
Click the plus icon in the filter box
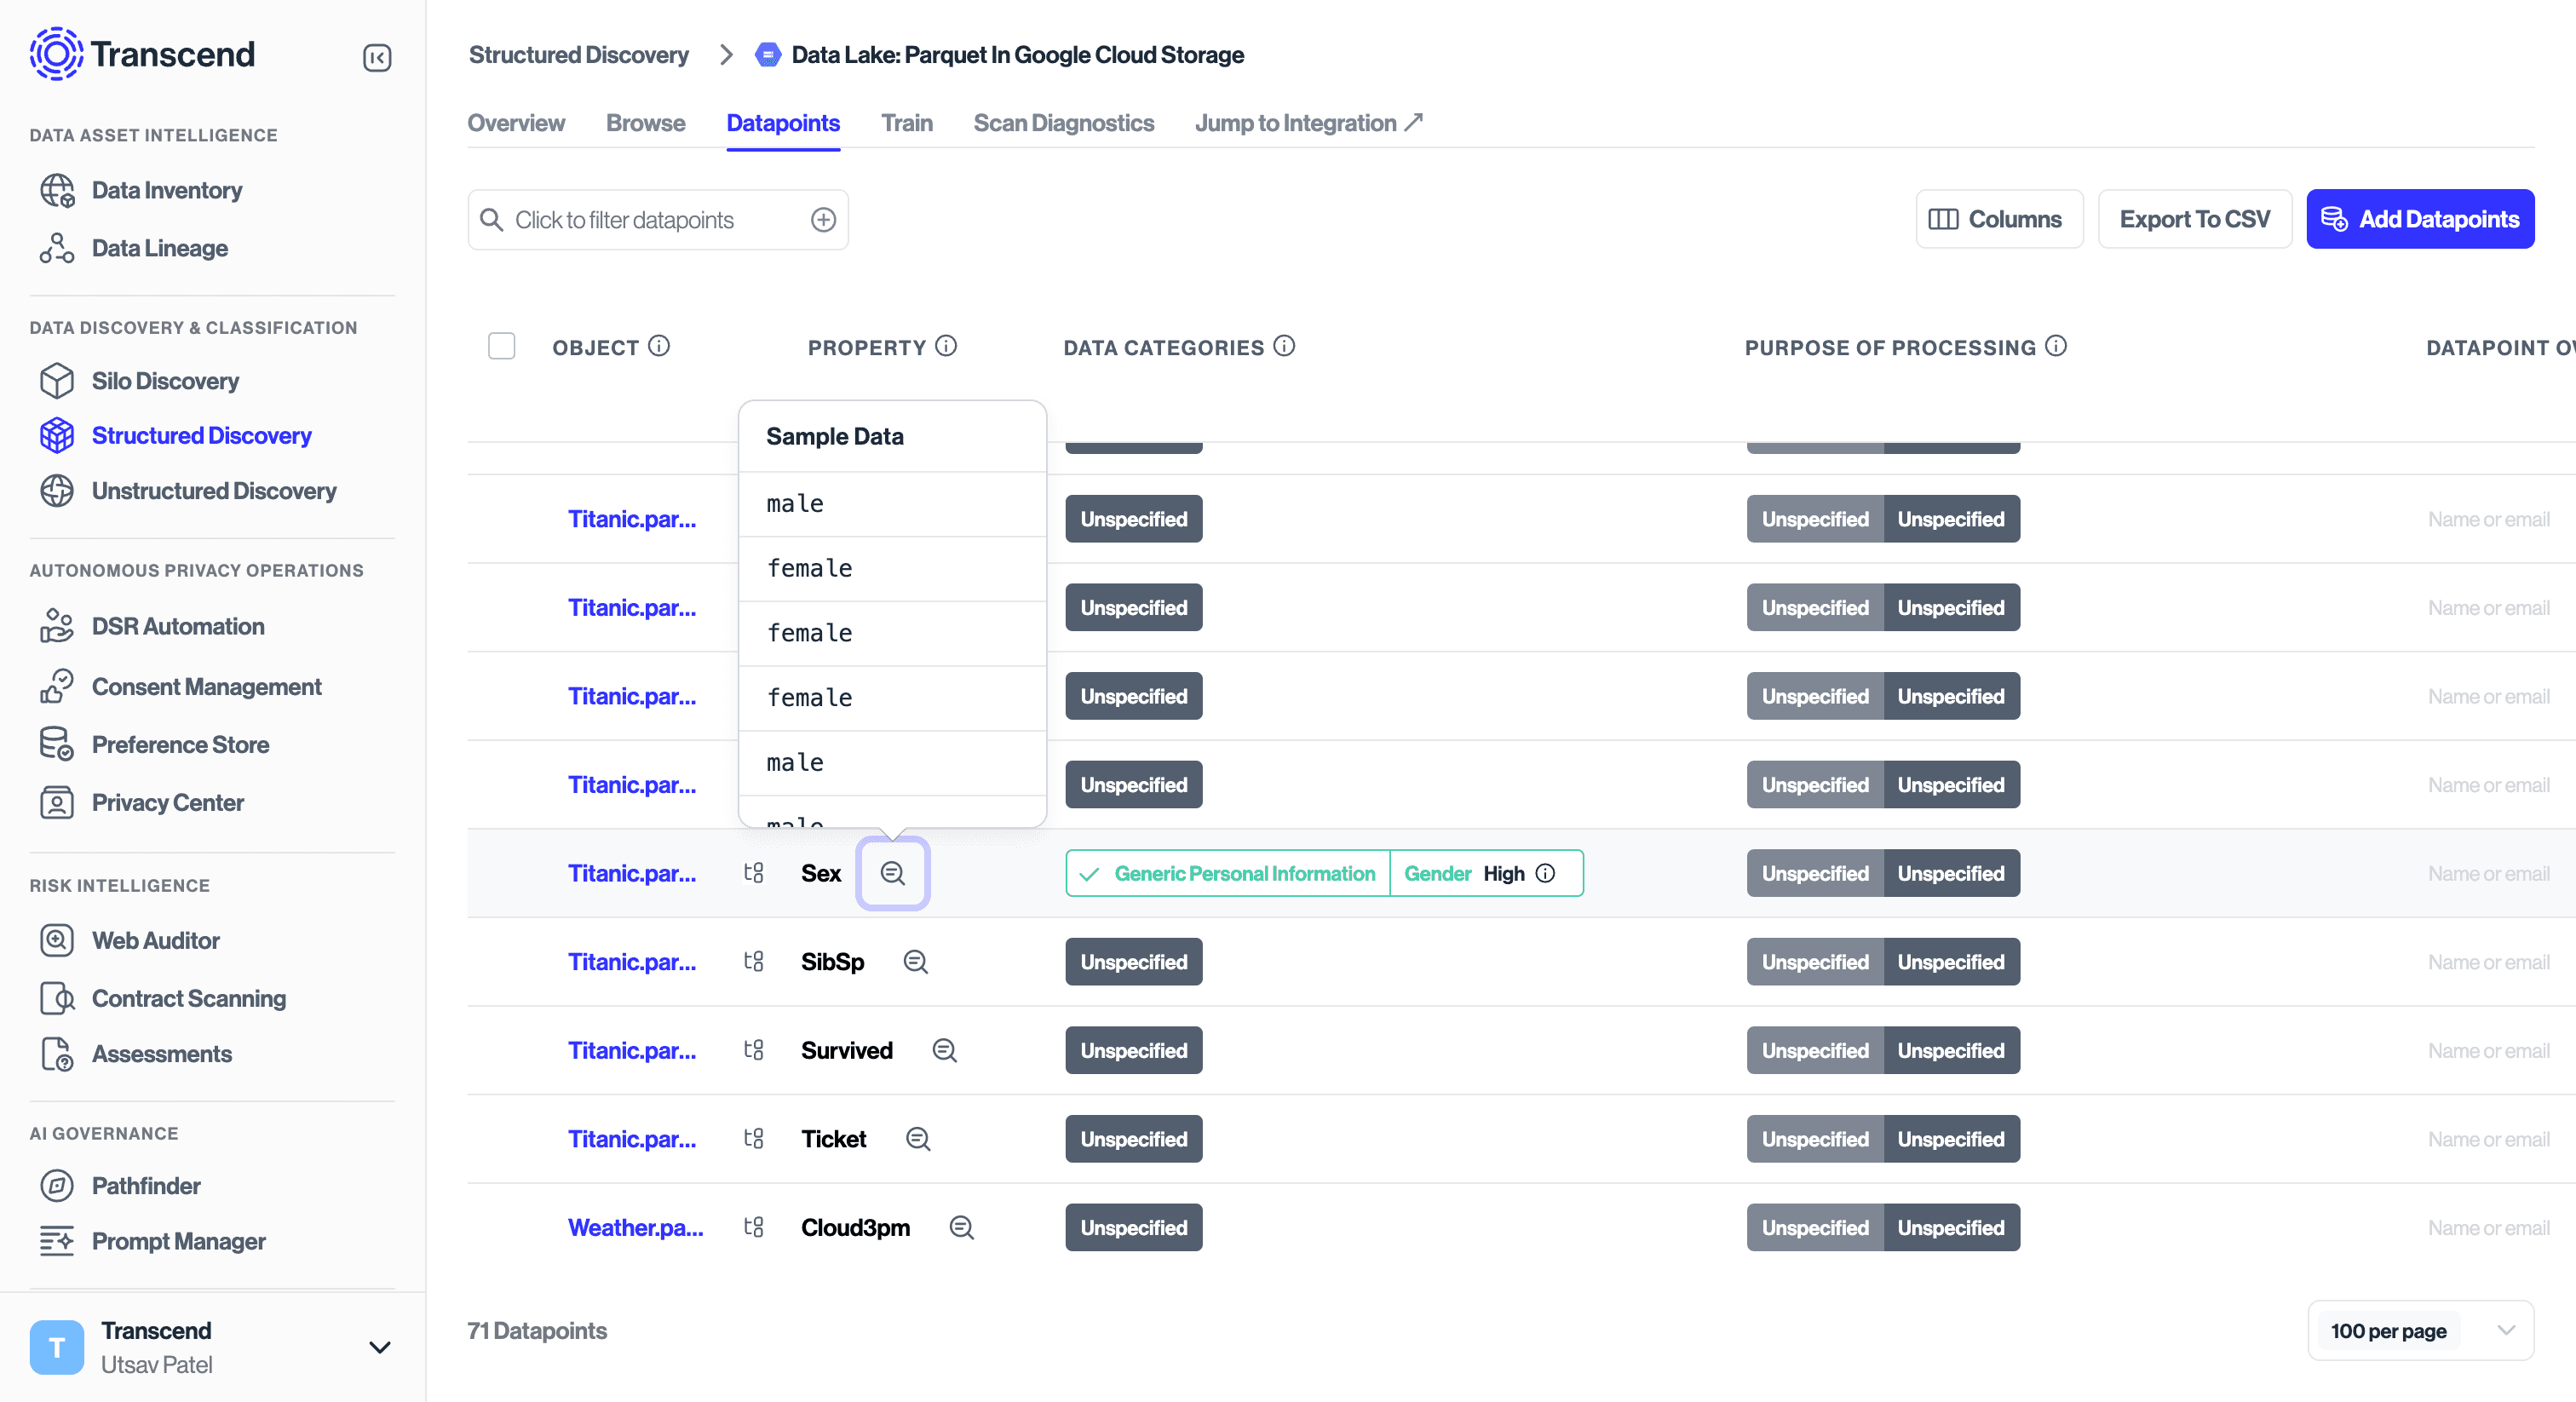coord(823,220)
